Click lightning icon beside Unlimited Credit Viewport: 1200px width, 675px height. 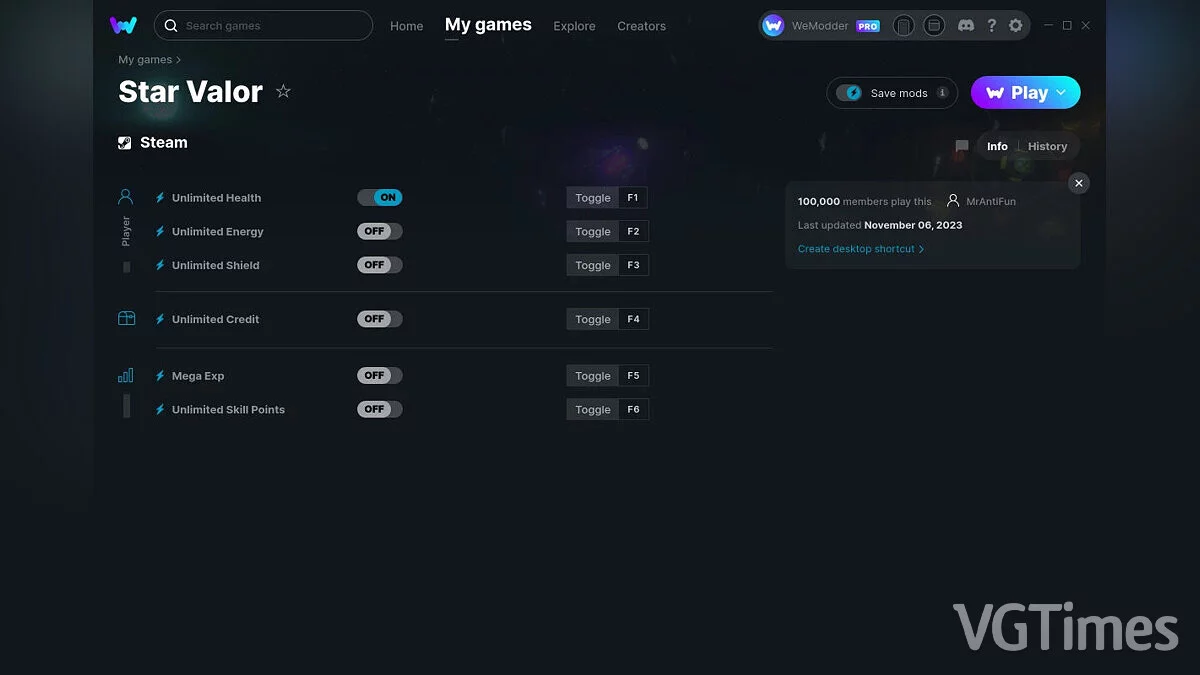pos(160,319)
